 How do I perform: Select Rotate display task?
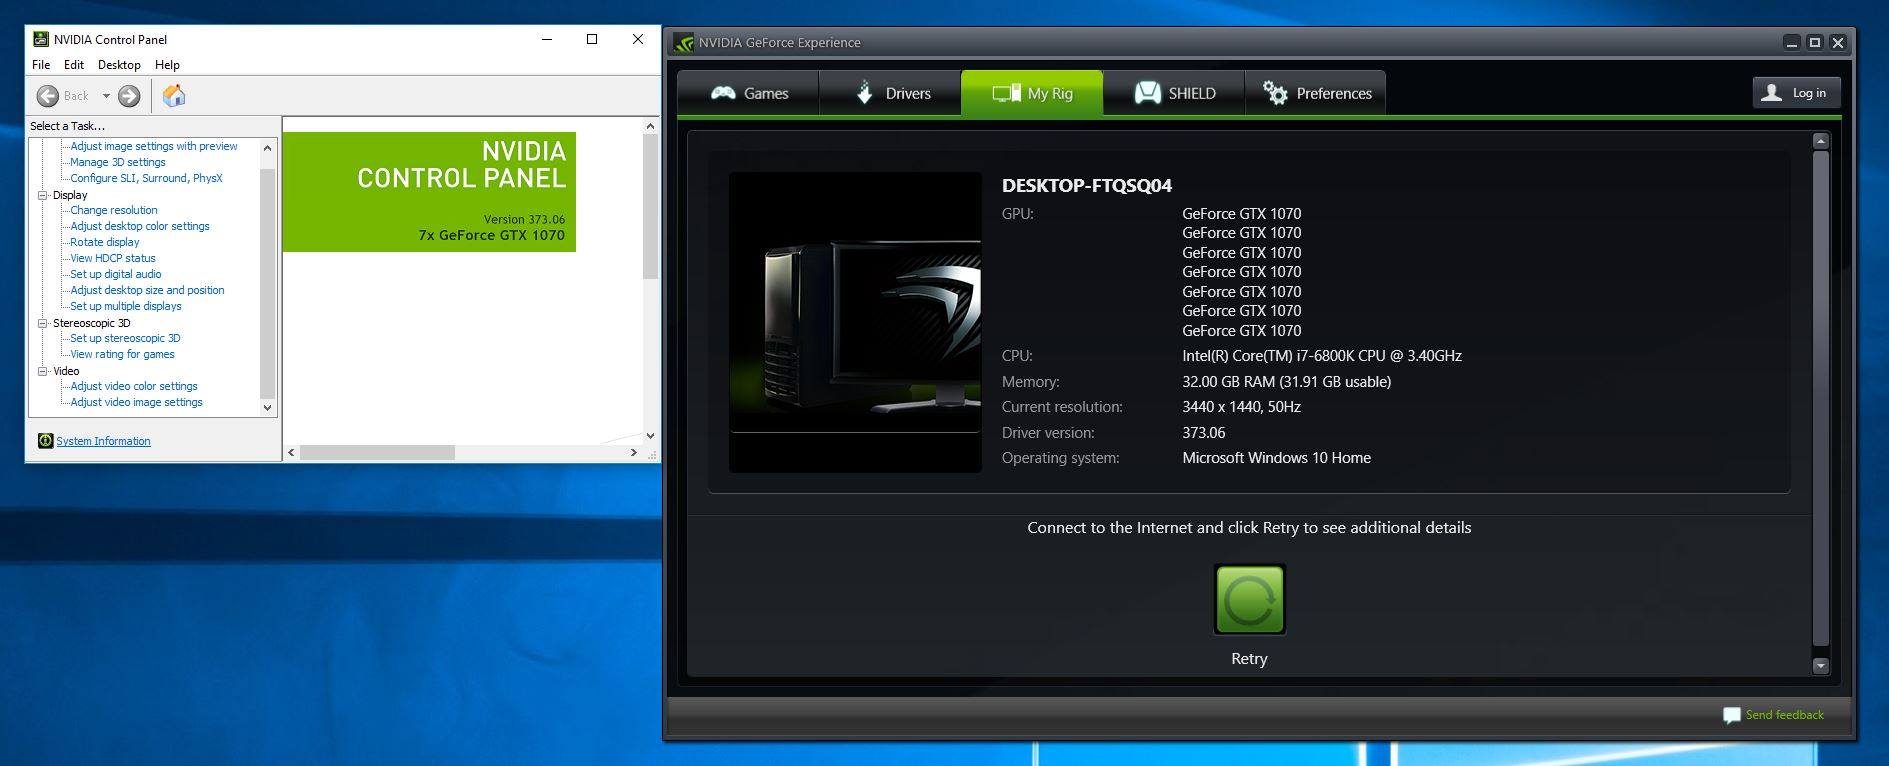[x=105, y=242]
